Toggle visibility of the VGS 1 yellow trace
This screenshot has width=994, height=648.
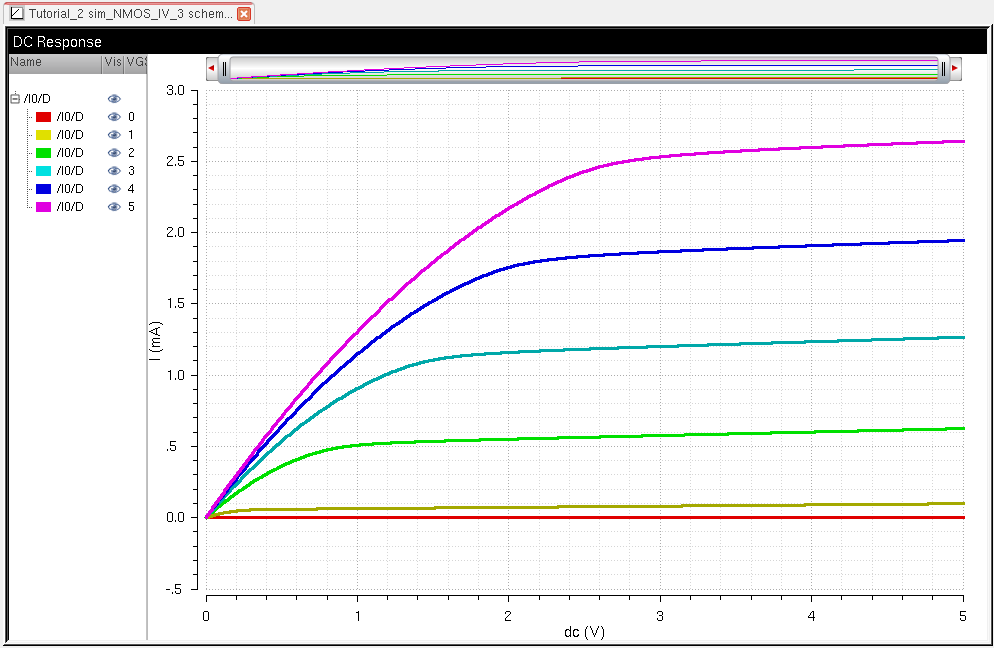point(114,134)
